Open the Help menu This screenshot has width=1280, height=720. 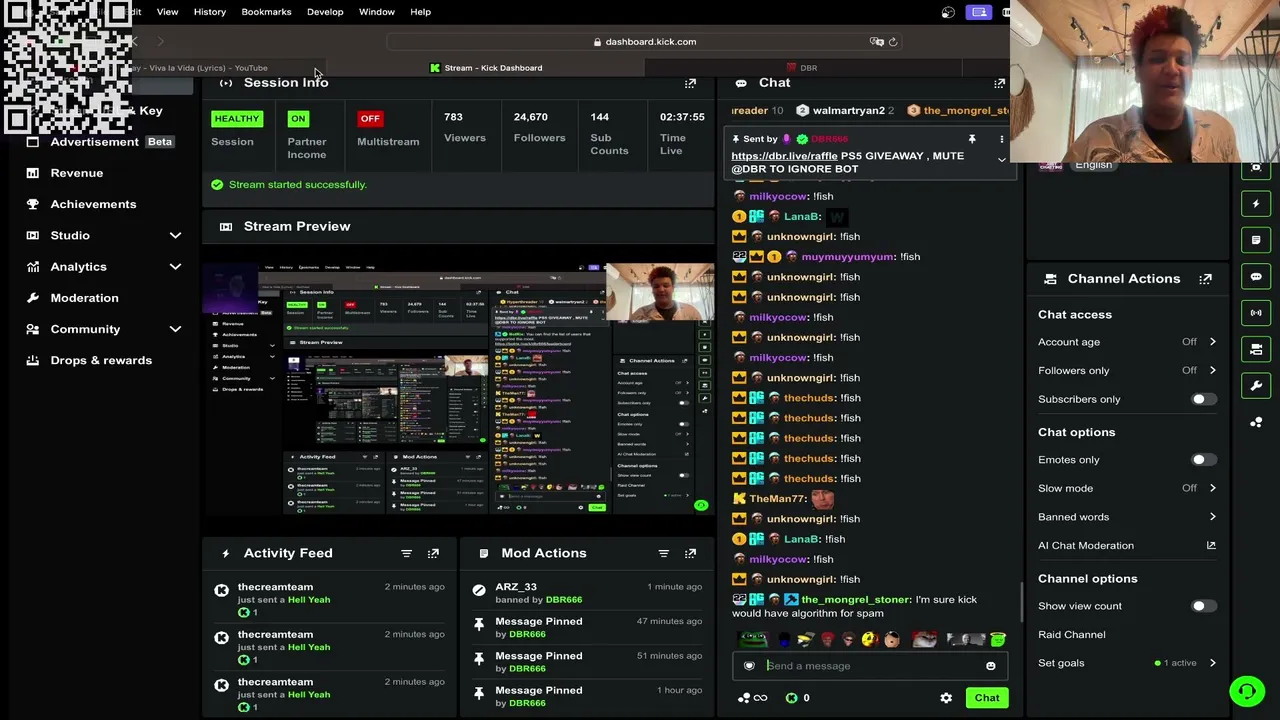pyautogui.click(x=420, y=12)
